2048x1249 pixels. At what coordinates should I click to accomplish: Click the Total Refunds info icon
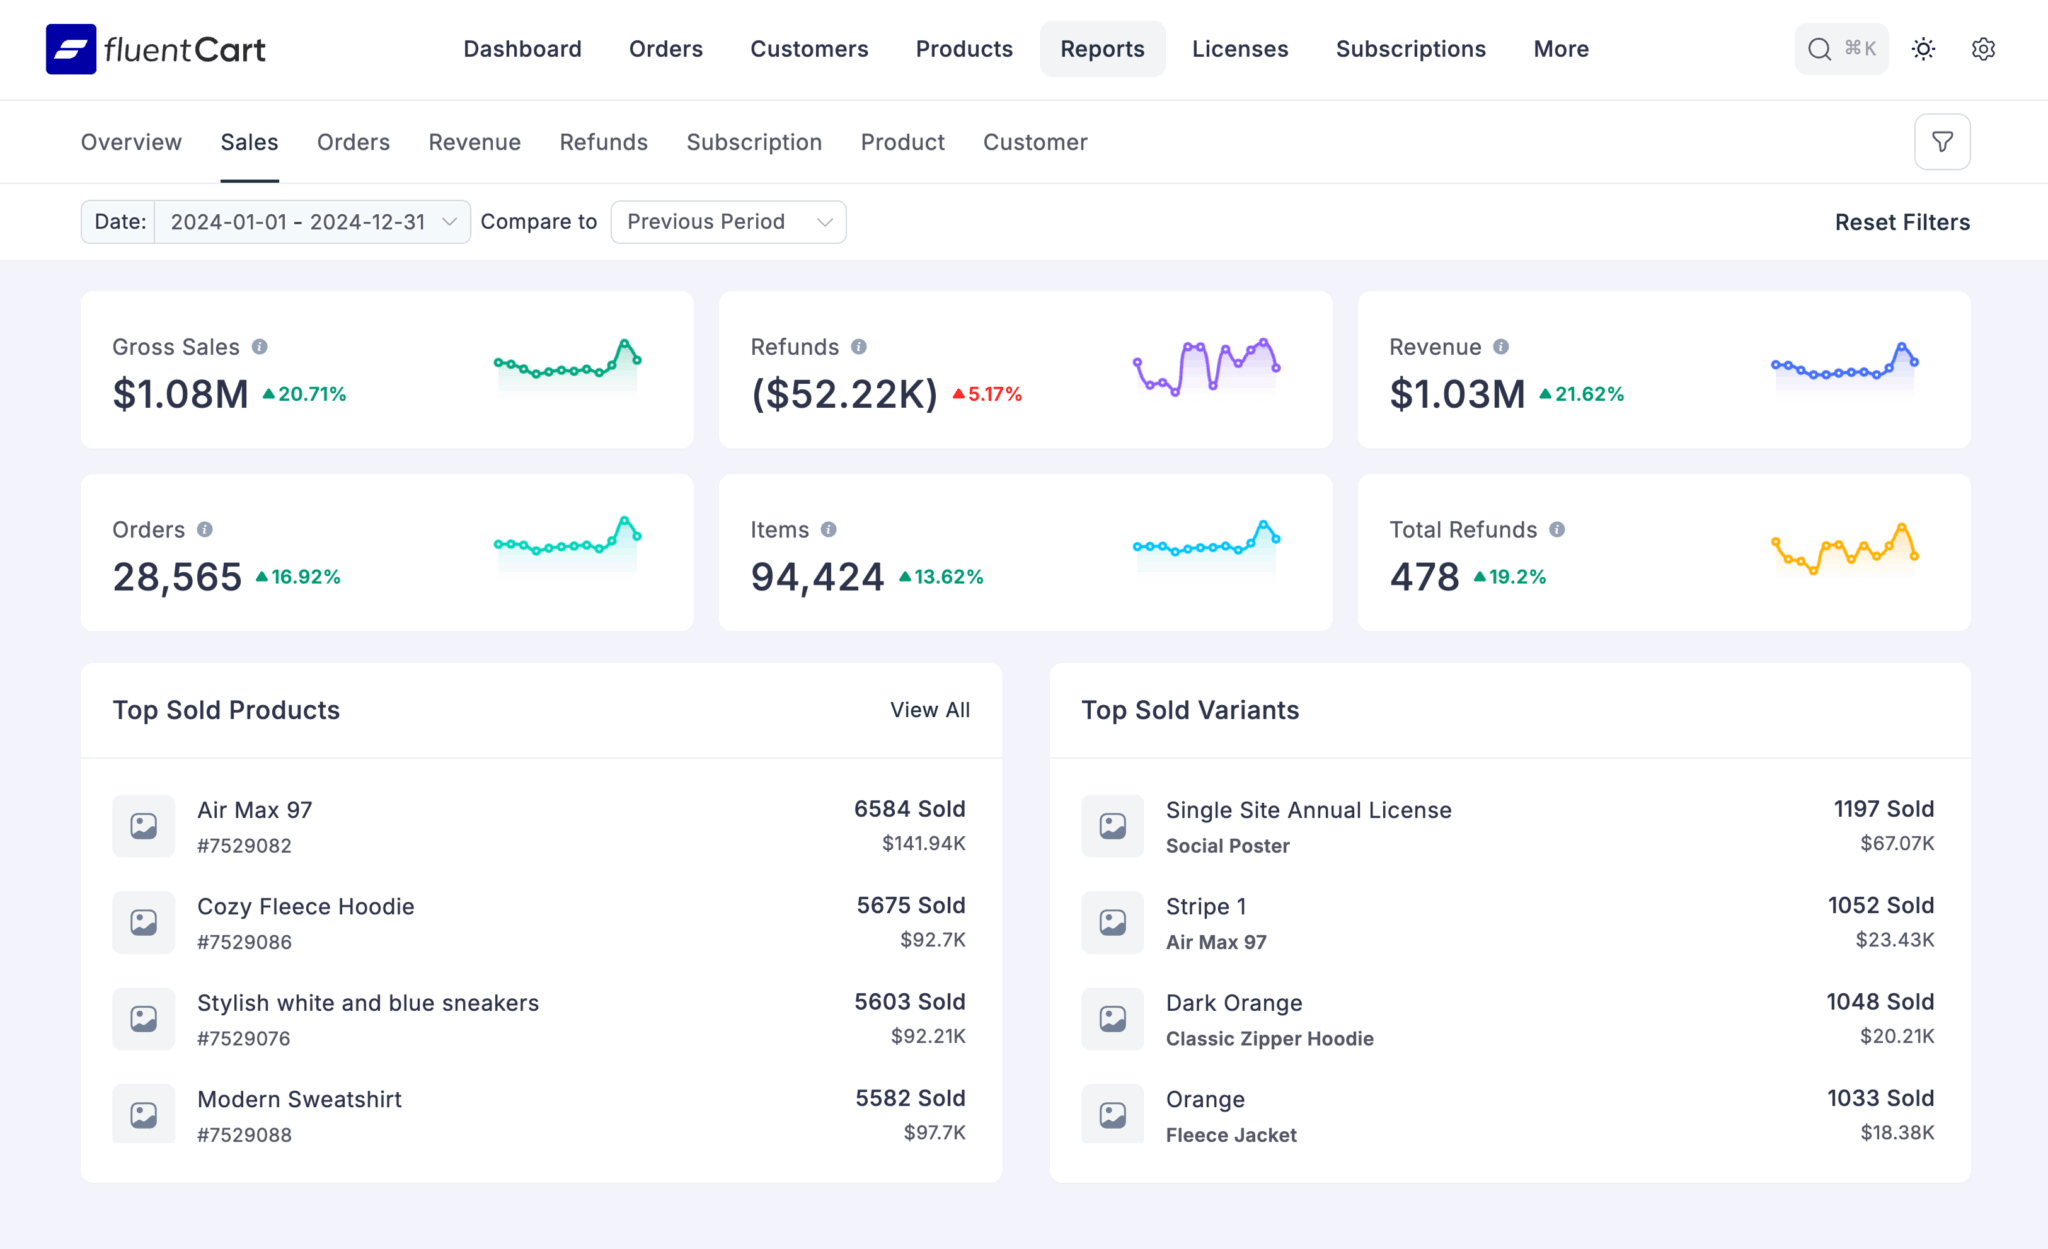pos(1556,530)
